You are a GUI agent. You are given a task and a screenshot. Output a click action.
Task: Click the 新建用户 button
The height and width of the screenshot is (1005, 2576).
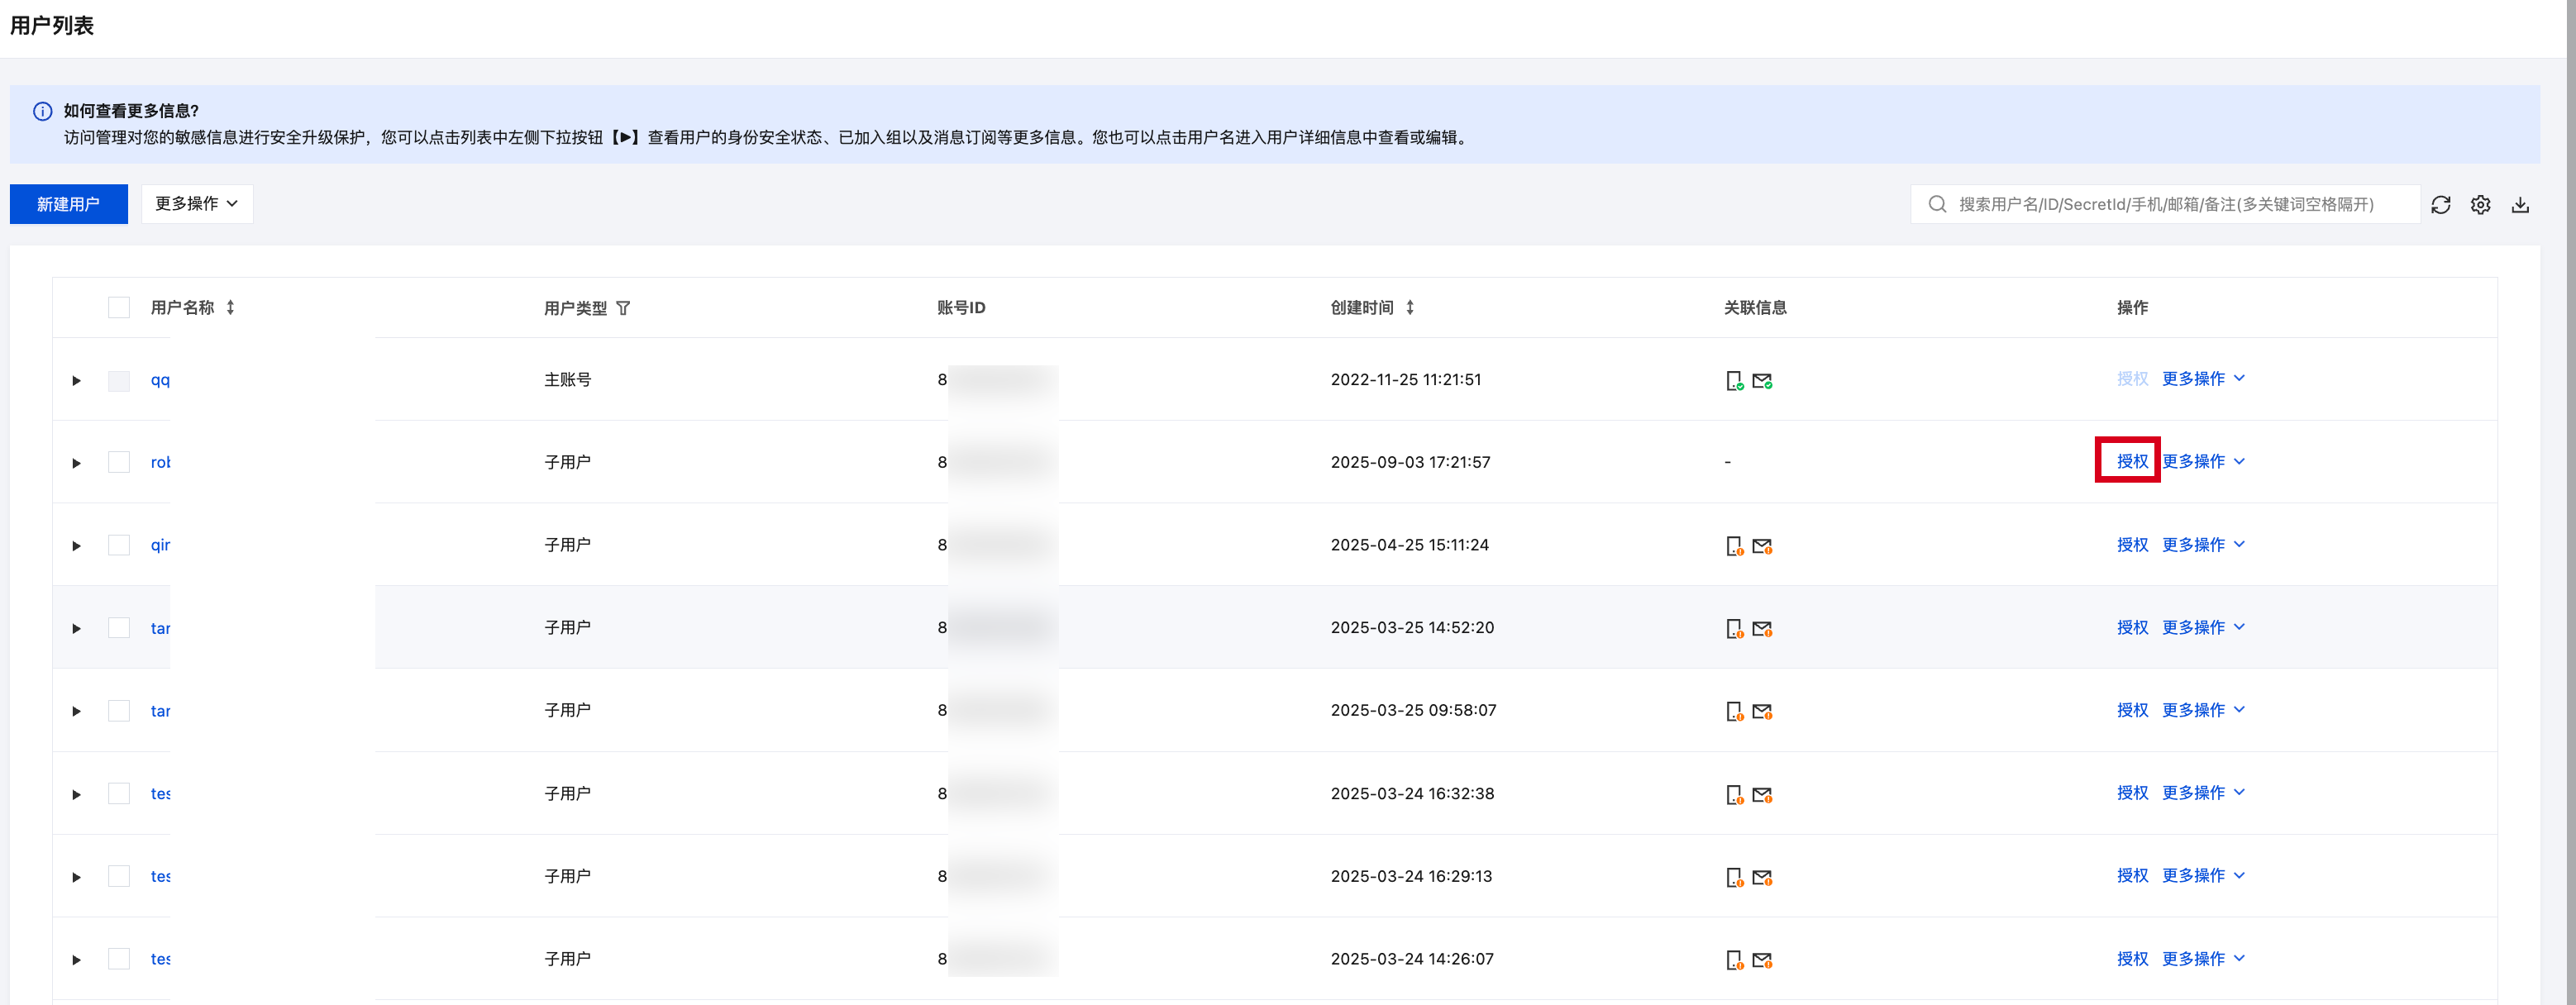tap(68, 204)
